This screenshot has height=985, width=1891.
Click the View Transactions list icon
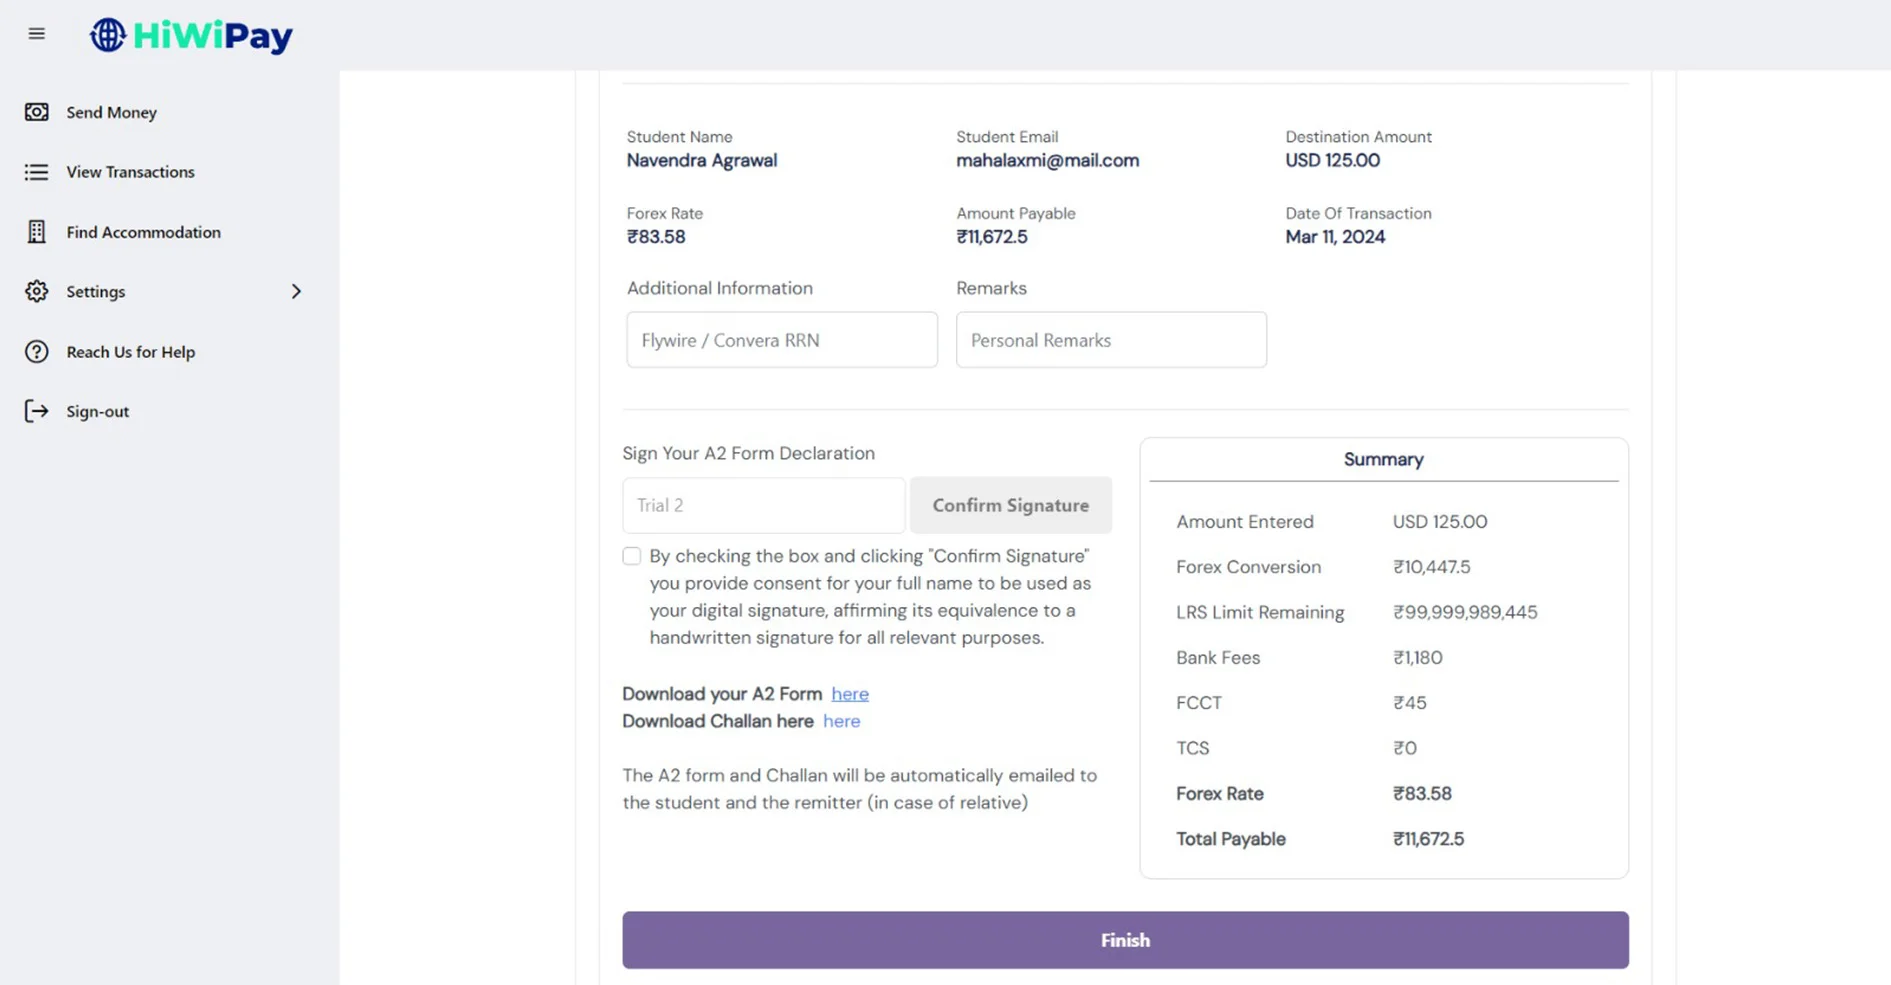[37, 172]
